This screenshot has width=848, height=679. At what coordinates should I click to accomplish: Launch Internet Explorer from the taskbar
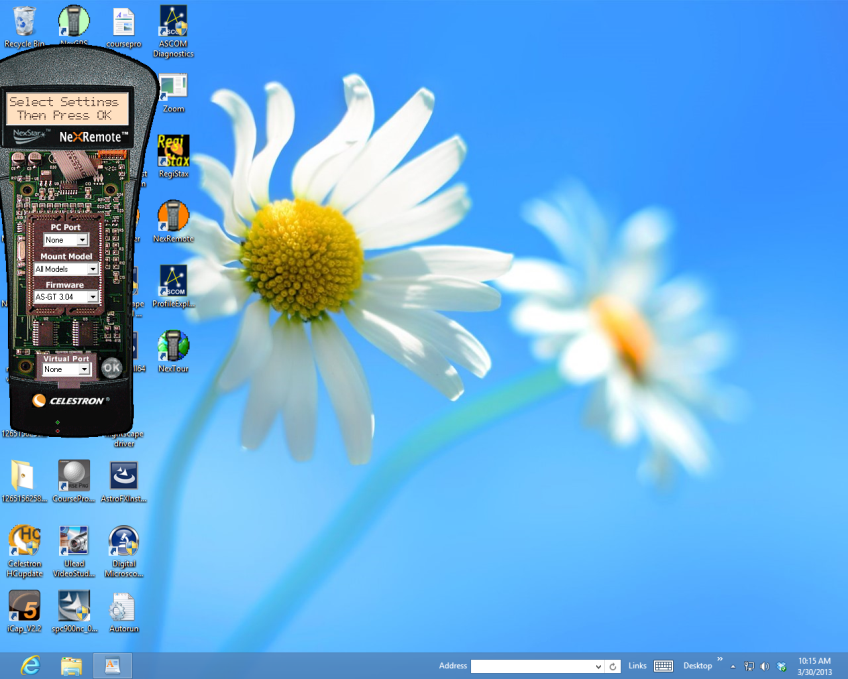click(31, 665)
